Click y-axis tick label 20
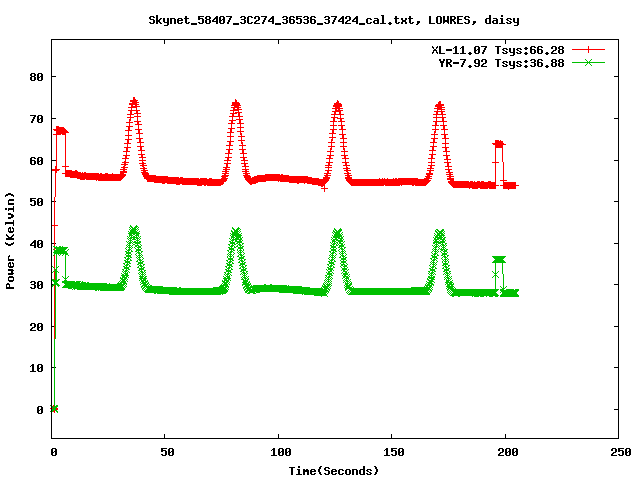This screenshot has height=480, width=640. coord(37,327)
